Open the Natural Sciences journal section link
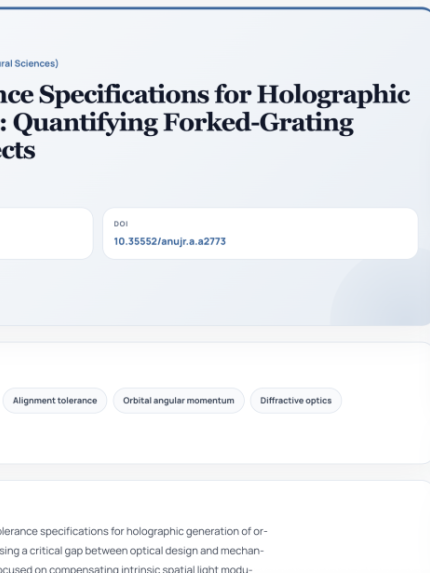The image size is (430, 573). coord(29,64)
